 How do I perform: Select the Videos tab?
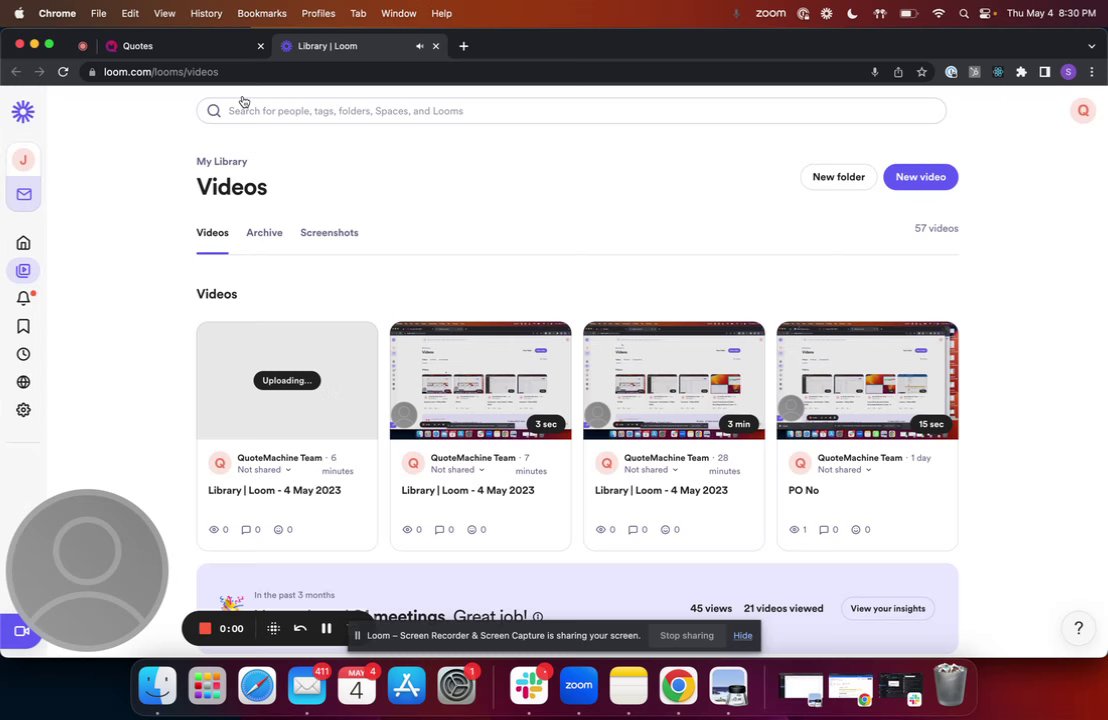pyautogui.click(x=212, y=232)
